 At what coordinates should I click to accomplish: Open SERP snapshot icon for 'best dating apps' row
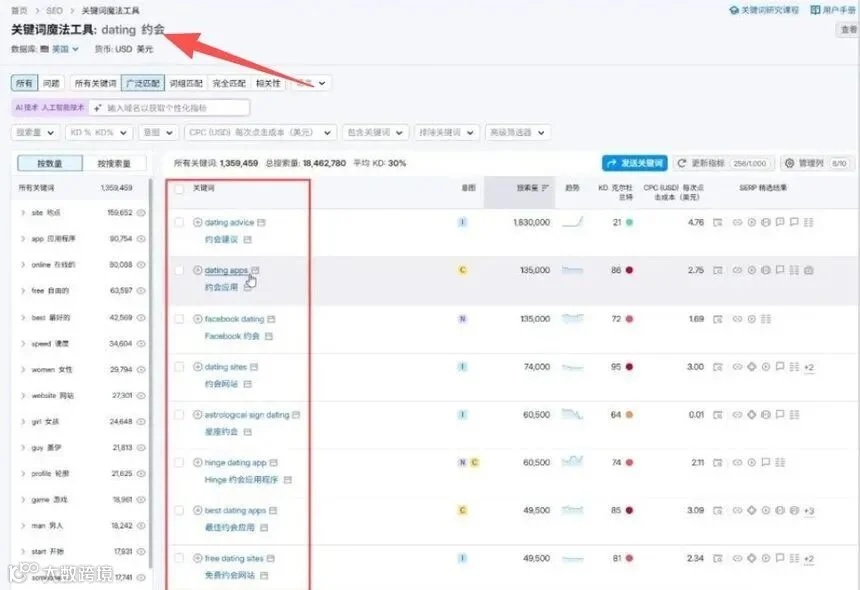717,510
